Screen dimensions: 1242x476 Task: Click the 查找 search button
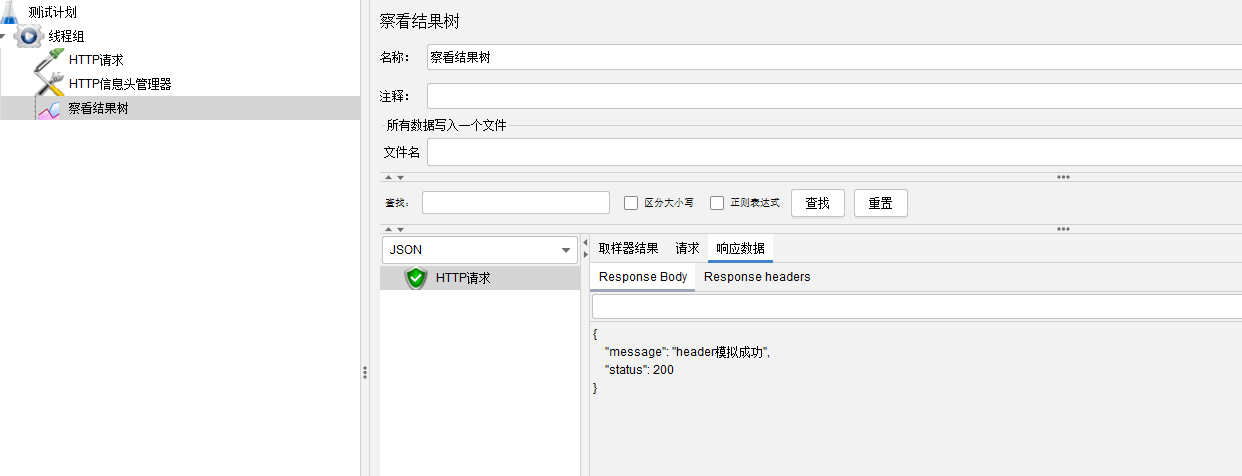pyautogui.click(x=818, y=203)
